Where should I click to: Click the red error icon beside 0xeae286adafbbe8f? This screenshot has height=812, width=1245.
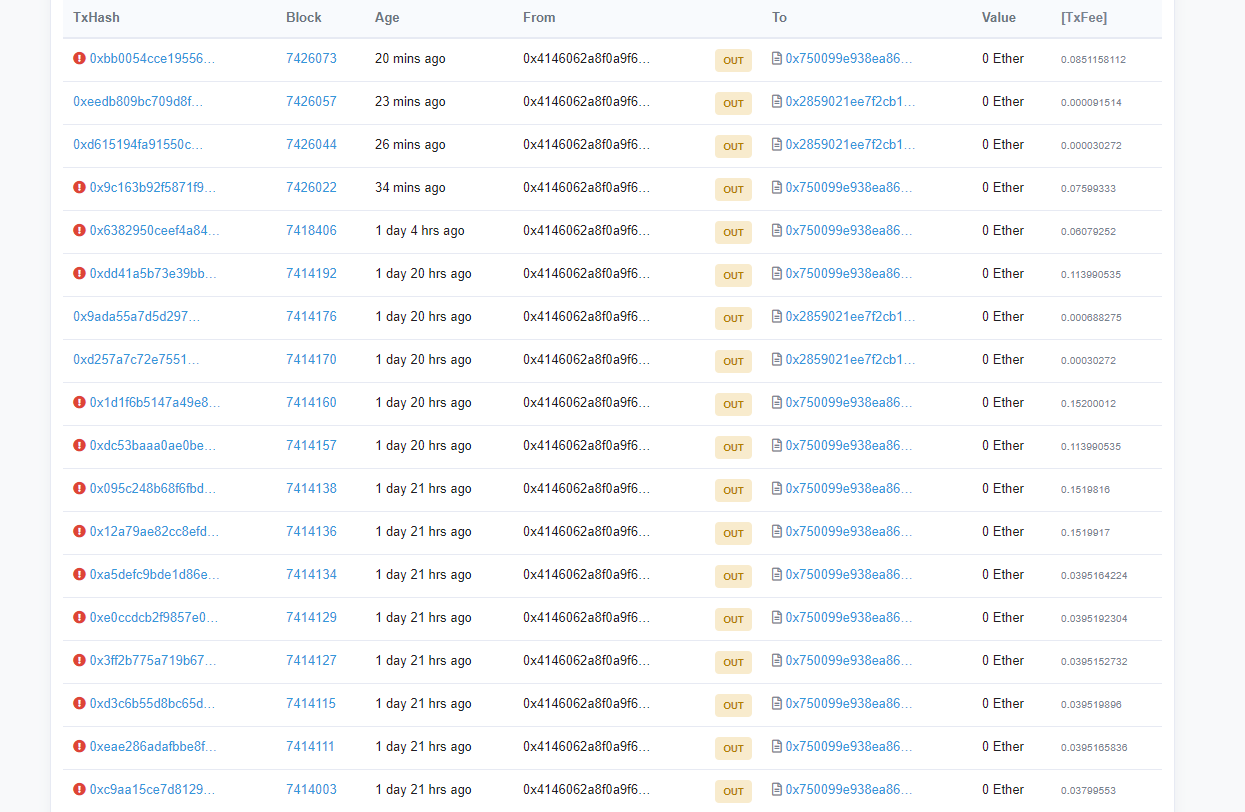pos(80,746)
